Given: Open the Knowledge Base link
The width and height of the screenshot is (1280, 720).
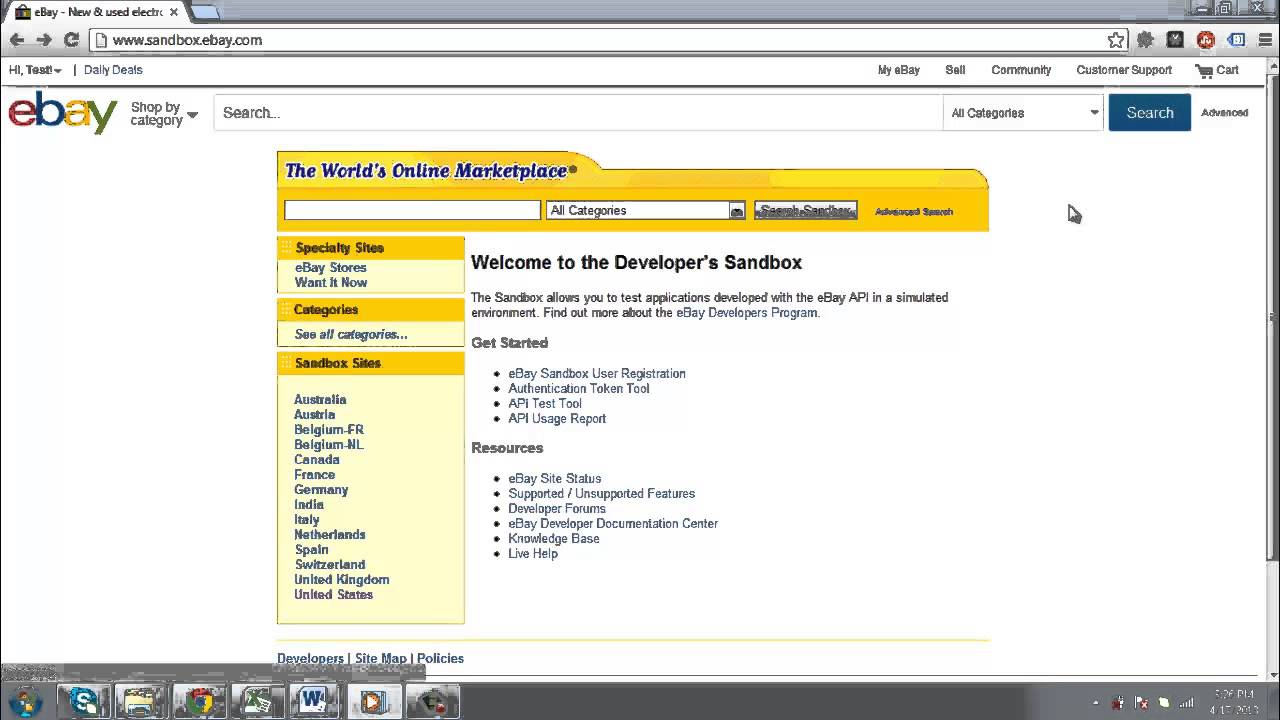Looking at the screenshot, I should (554, 539).
